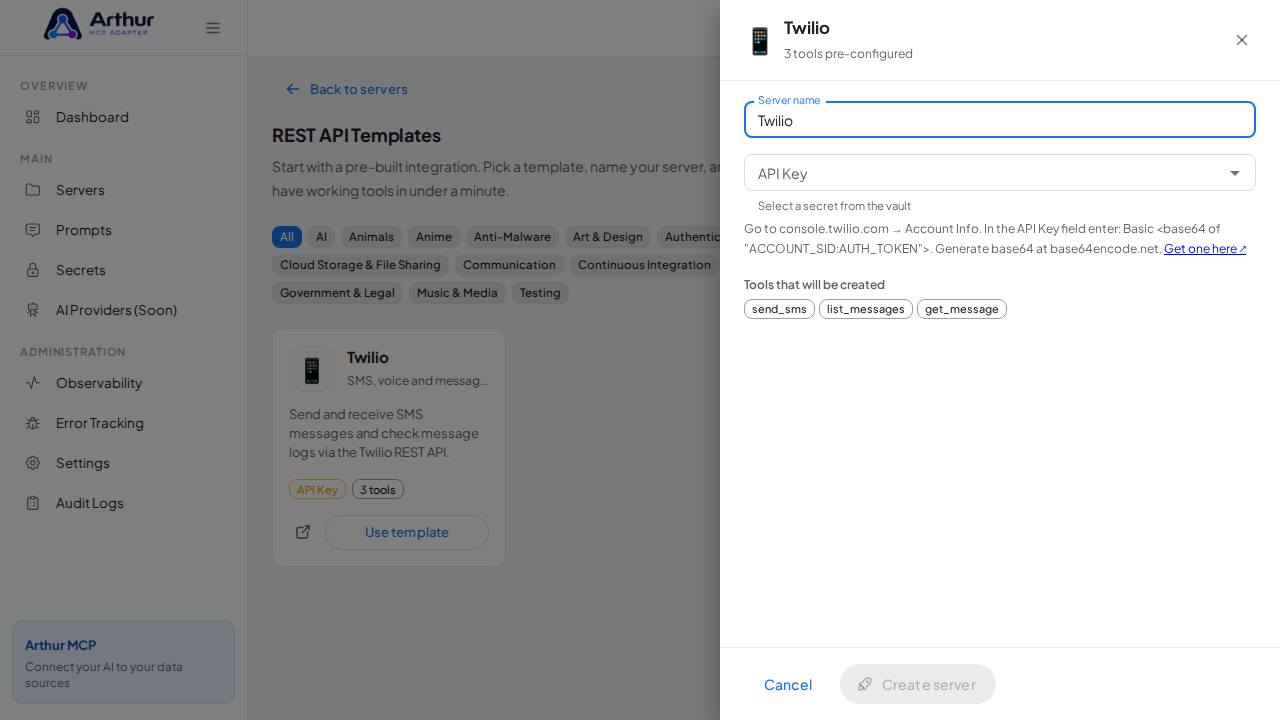The image size is (1280, 720).
Task: Click the Arthur MCP promo card
Action: click(123, 662)
